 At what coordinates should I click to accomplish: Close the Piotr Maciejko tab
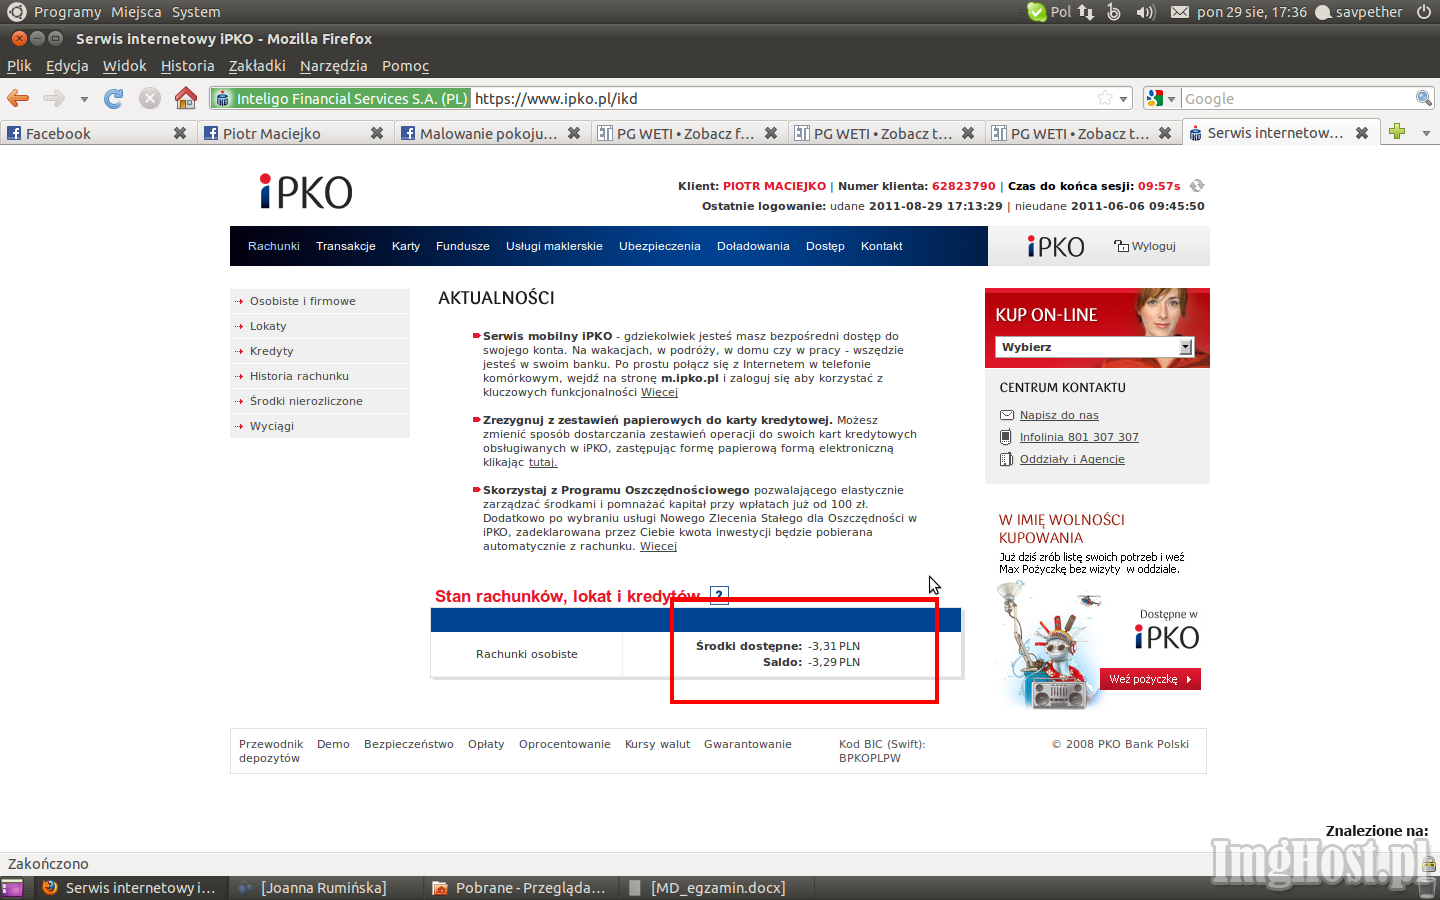tap(377, 133)
